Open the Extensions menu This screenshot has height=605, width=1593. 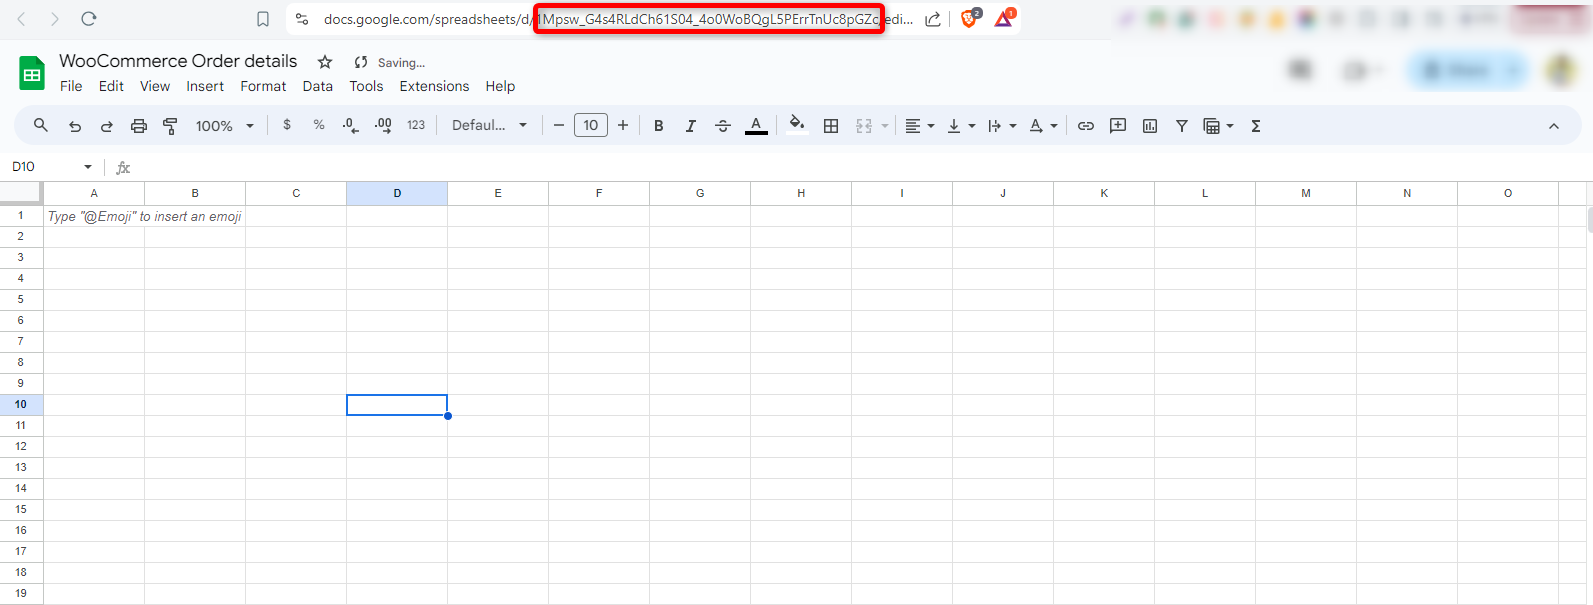click(434, 86)
